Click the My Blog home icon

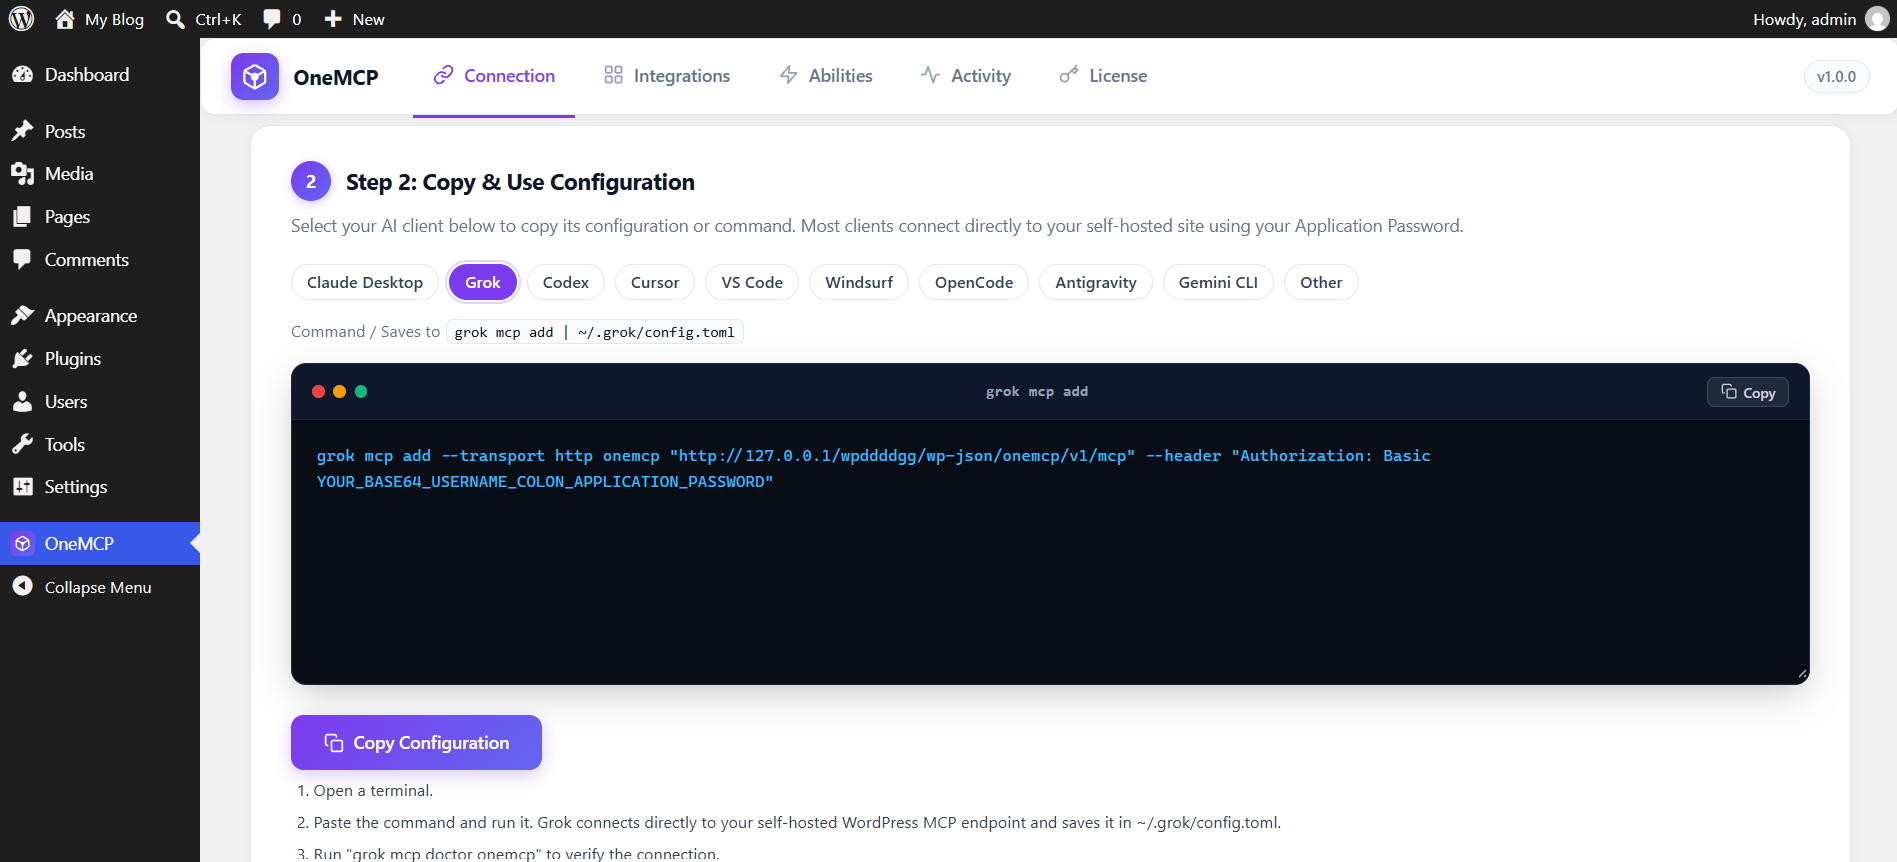65,19
